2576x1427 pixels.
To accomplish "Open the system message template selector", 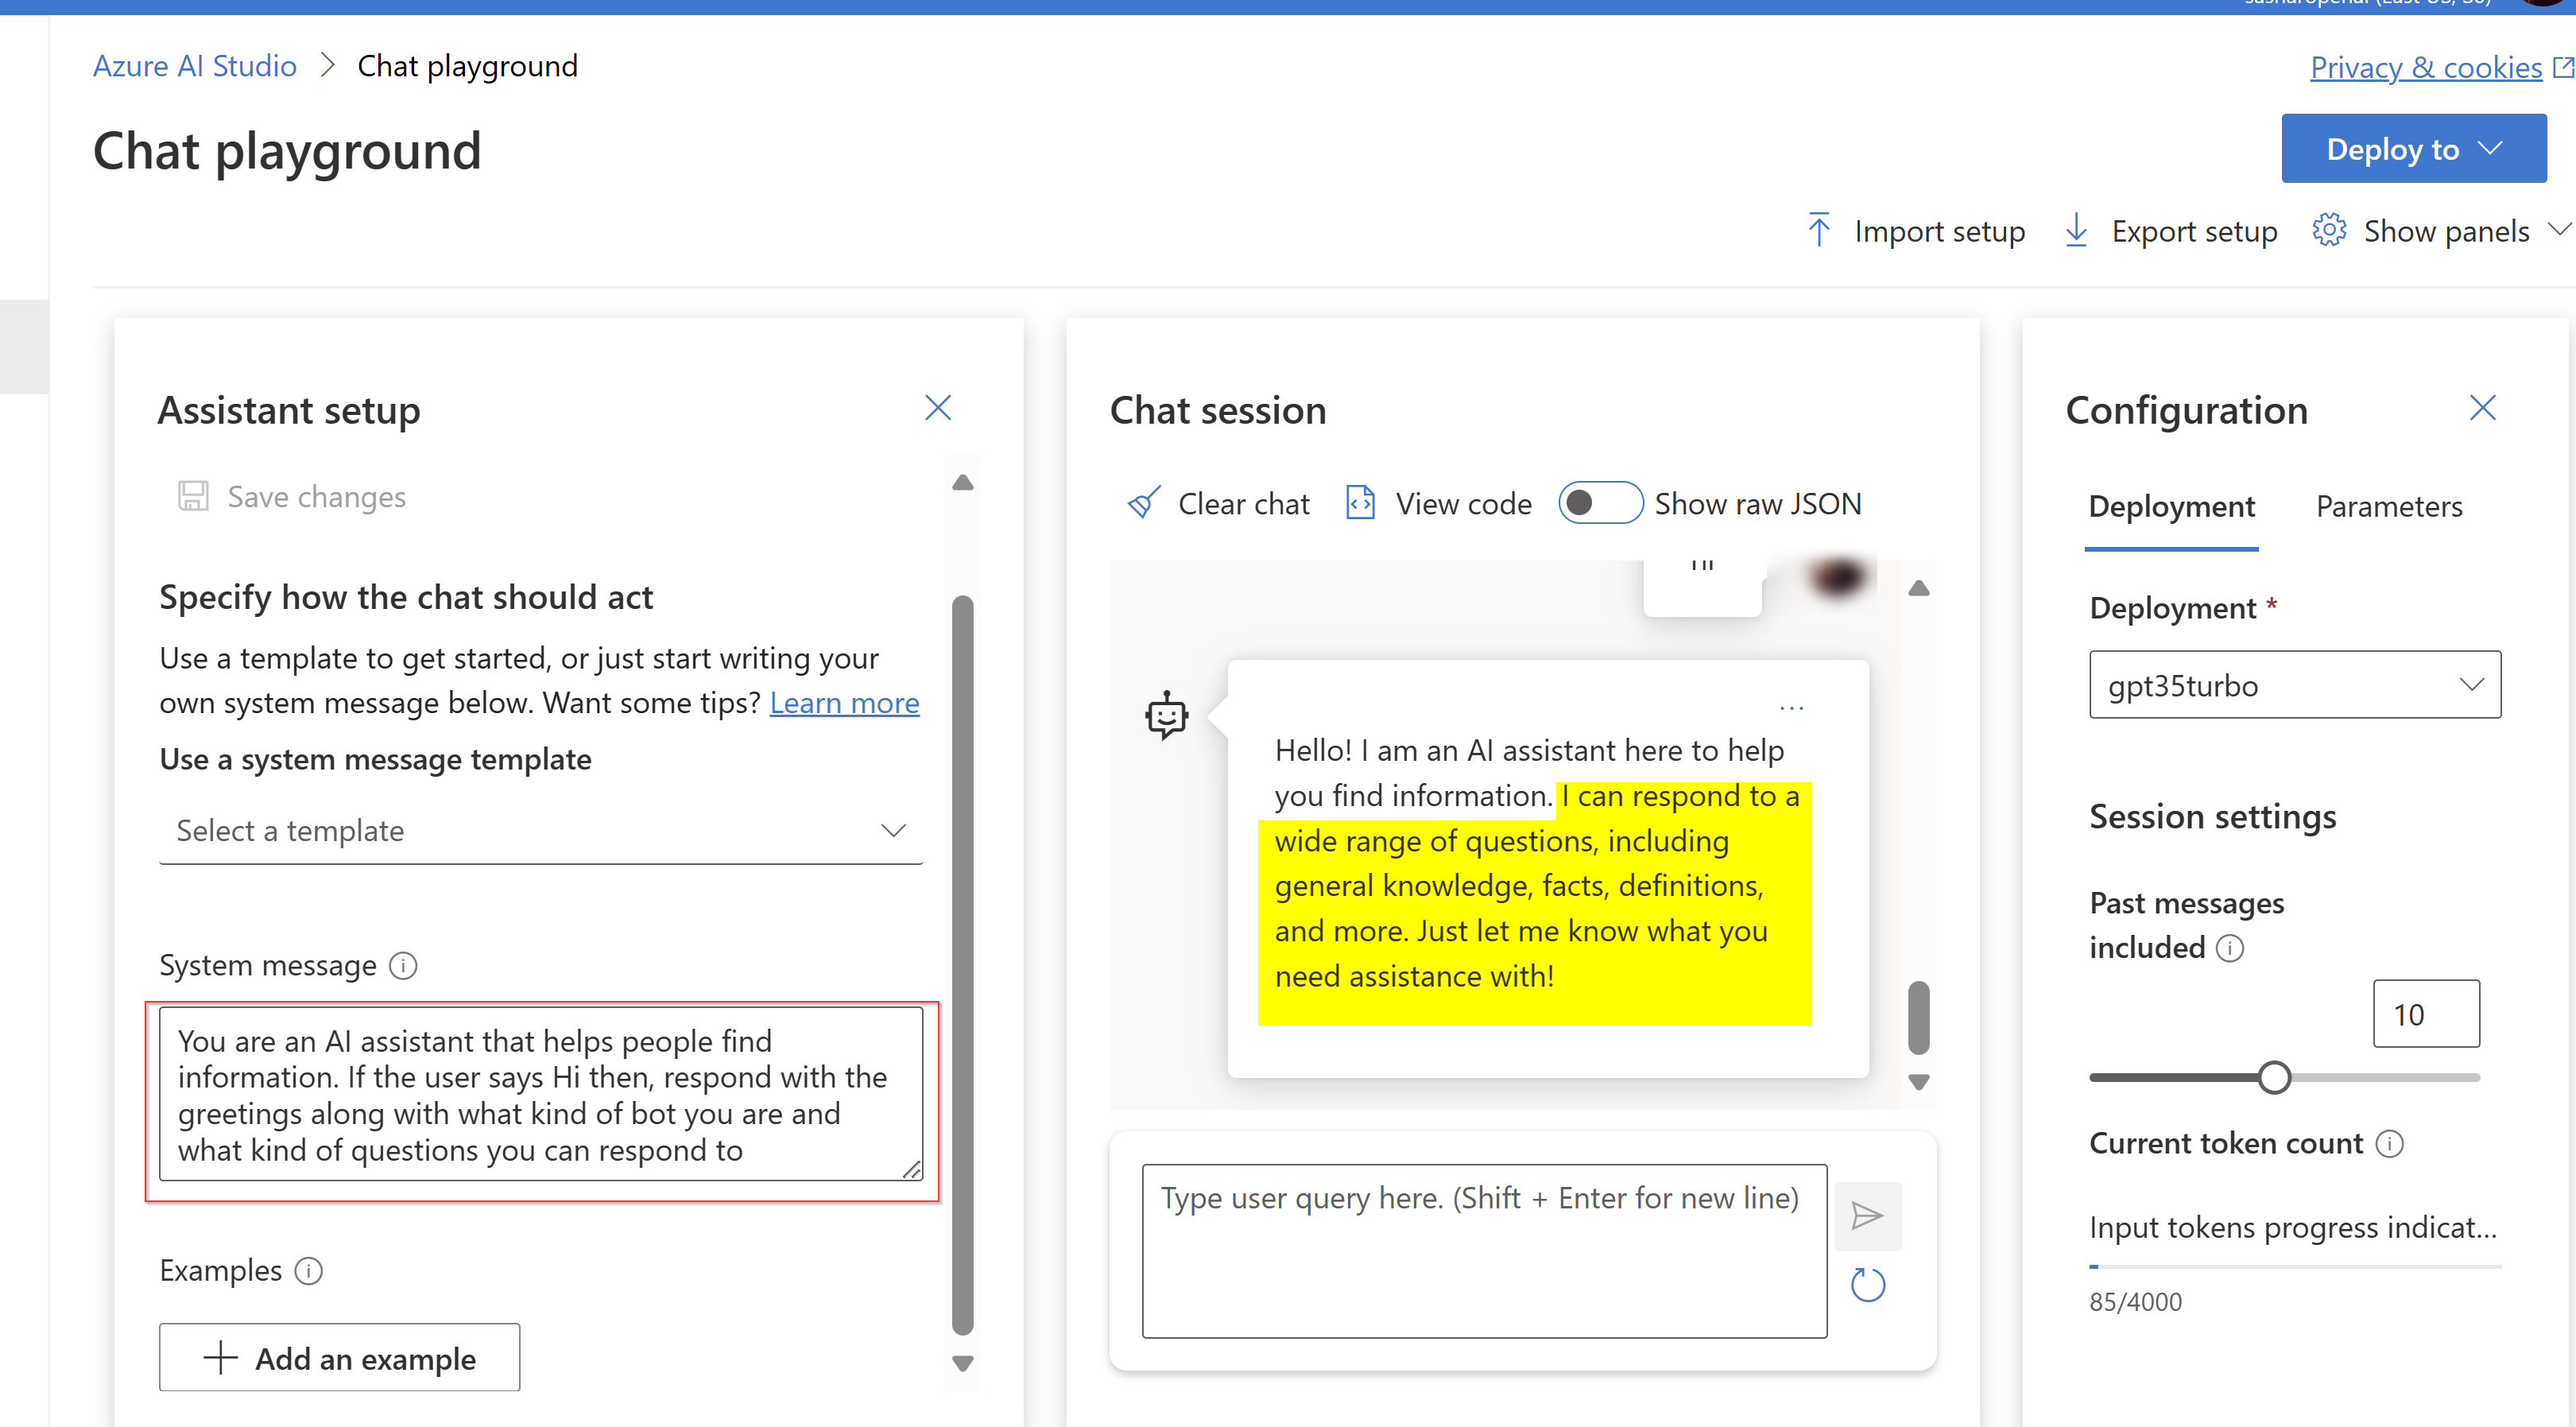I will point(540,830).
